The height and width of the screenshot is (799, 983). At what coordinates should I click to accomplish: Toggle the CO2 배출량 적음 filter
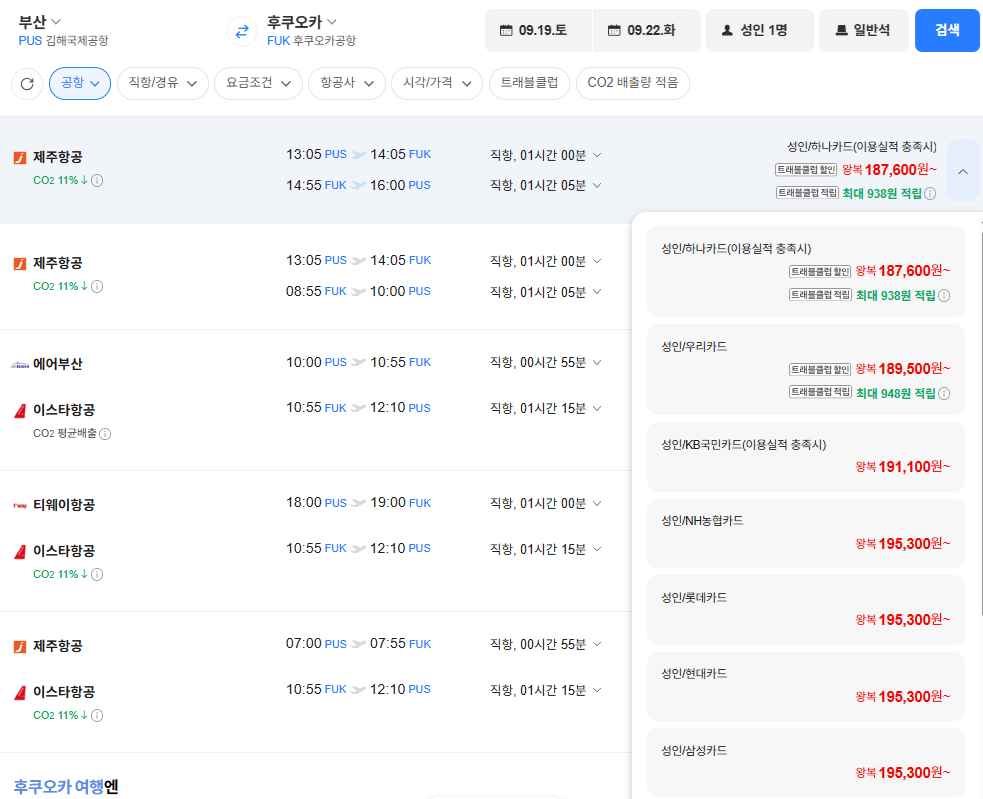click(x=633, y=83)
